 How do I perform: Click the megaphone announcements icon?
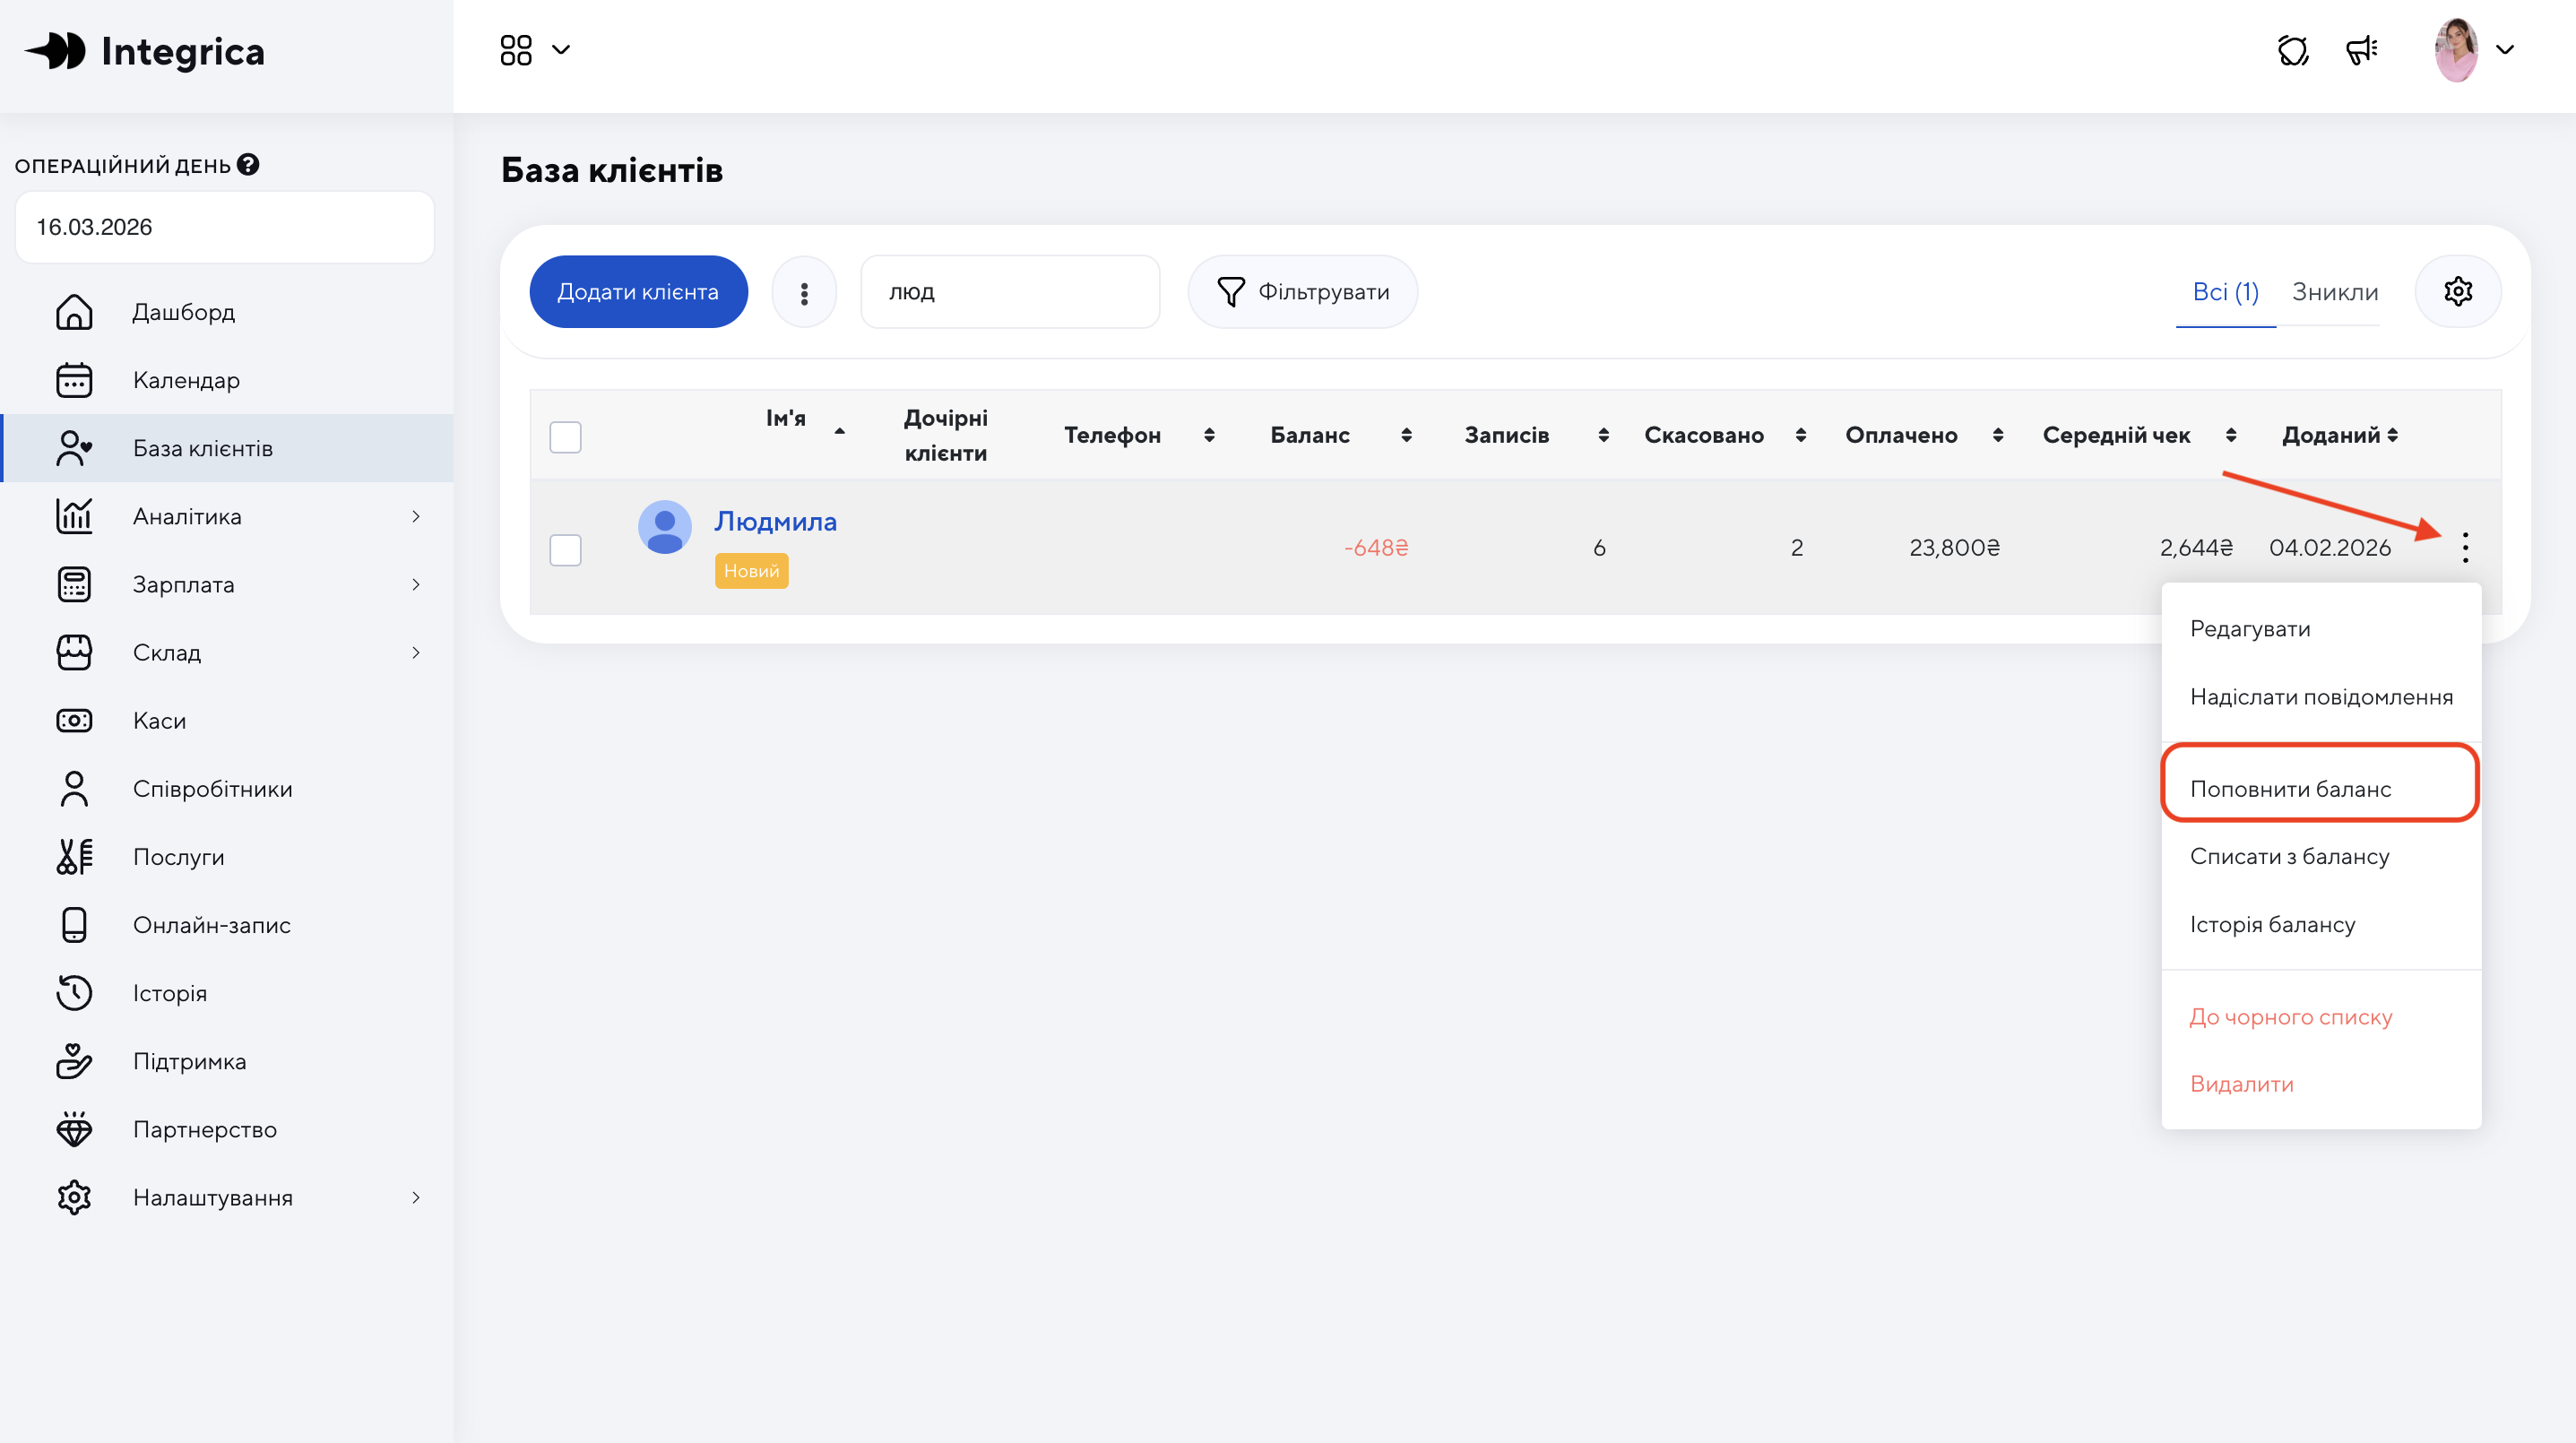click(x=2362, y=50)
